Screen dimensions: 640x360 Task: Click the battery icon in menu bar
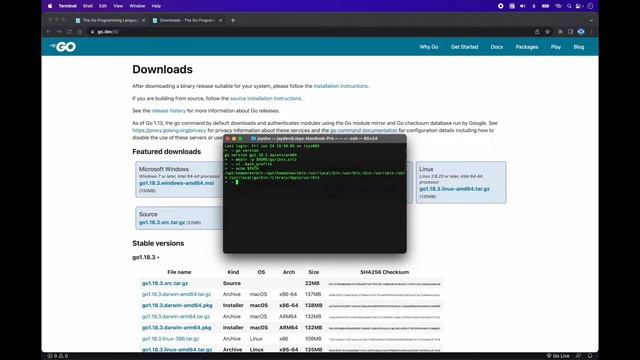pos(545,6)
